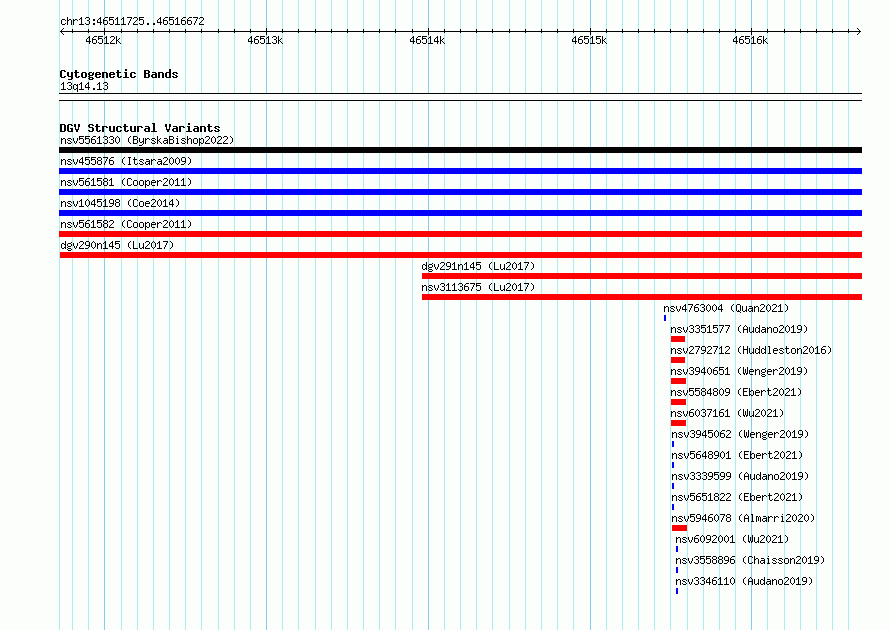
Task: Select the red nsv3351577 Audano2019 block
Action: point(678,339)
